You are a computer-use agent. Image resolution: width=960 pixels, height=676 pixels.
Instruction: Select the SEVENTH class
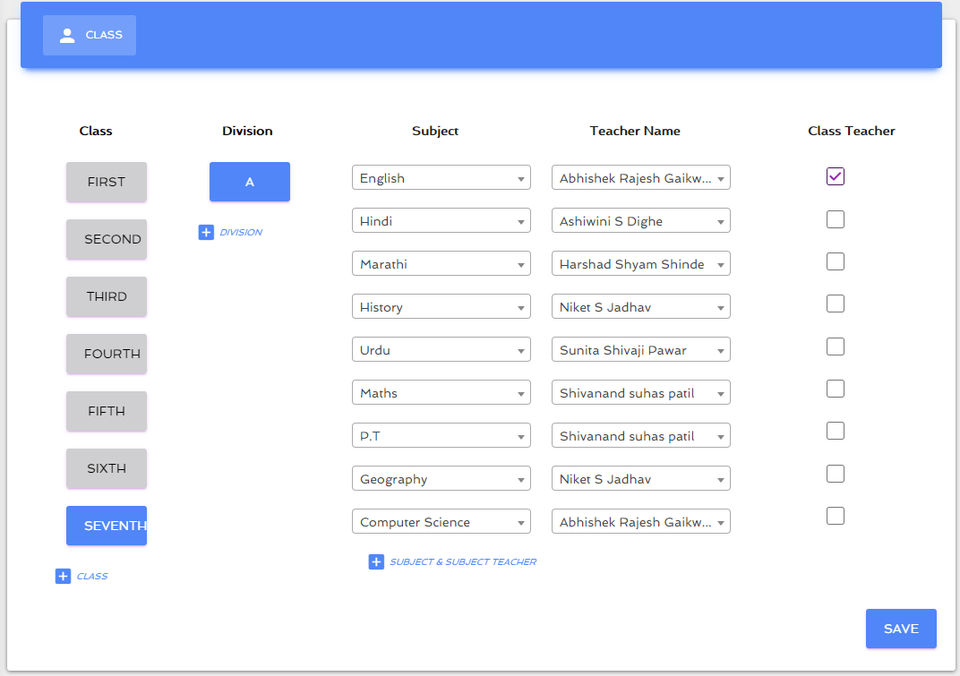tap(107, 525)
